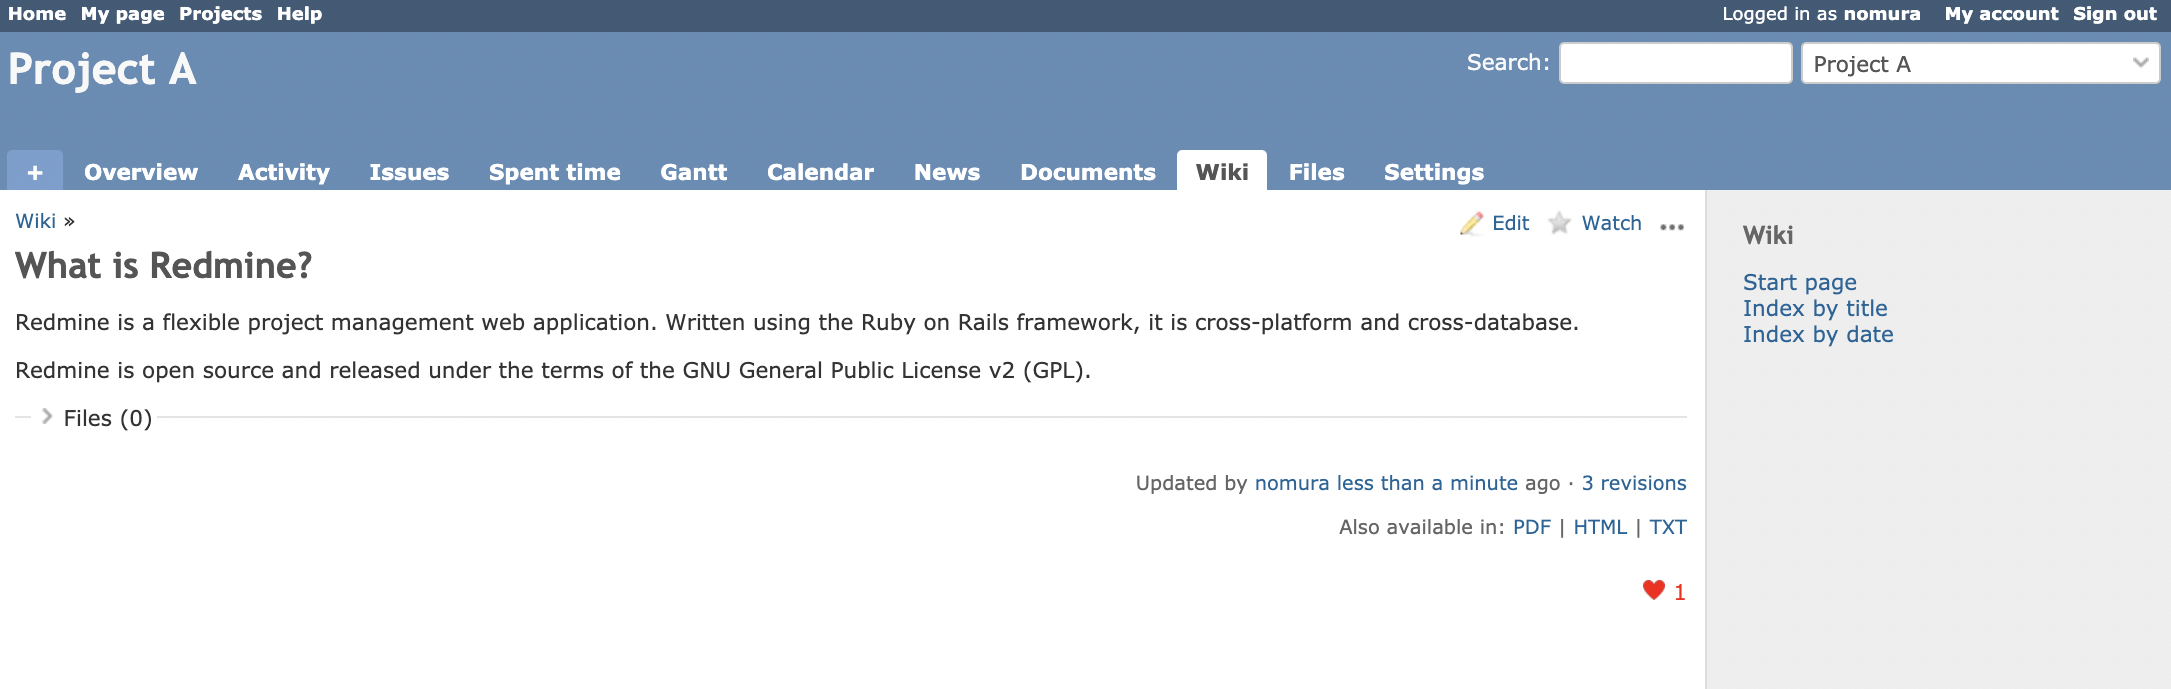The width and height of the screenshot is (2171, 689).
Task: Click the Project A title heading
Action: pyautogui.click(x=102, y=69)
